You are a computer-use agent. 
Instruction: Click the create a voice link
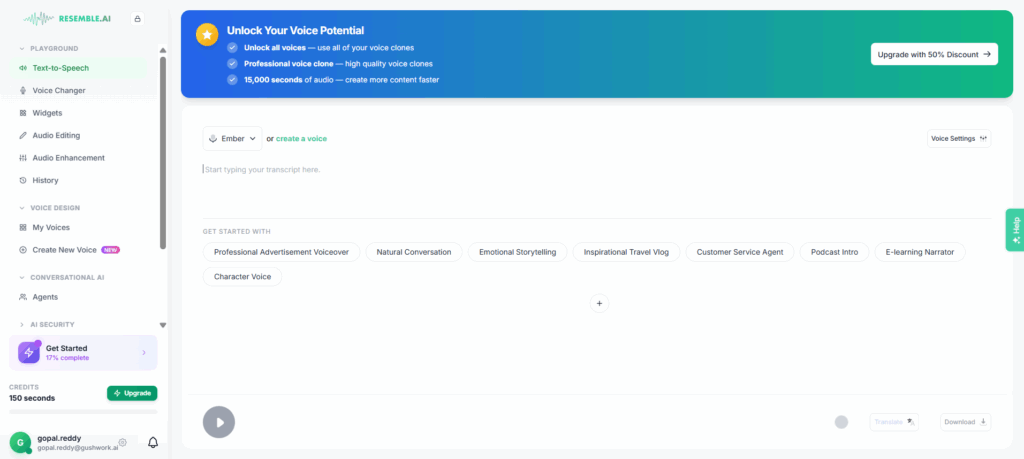click(x=301, y=138)
